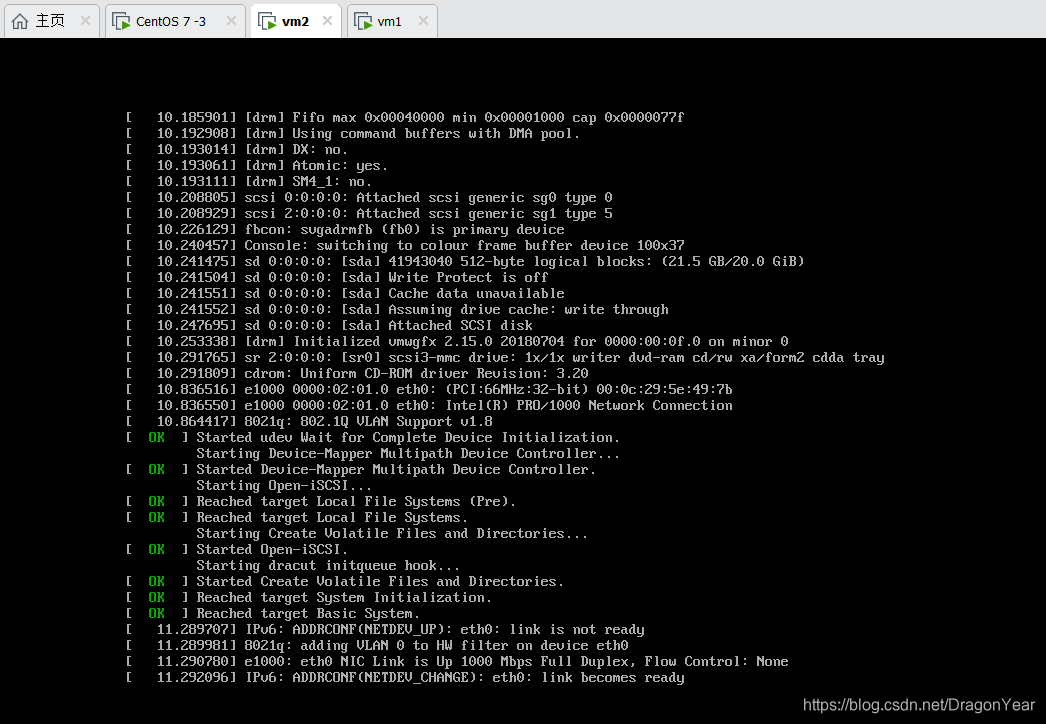Screen dimensions: 1046x724
Task: Click 'eth0: (PCI:66MHz:32-bit) 00:0c:29:5e:49:7b' line
Action: [430, 390]
